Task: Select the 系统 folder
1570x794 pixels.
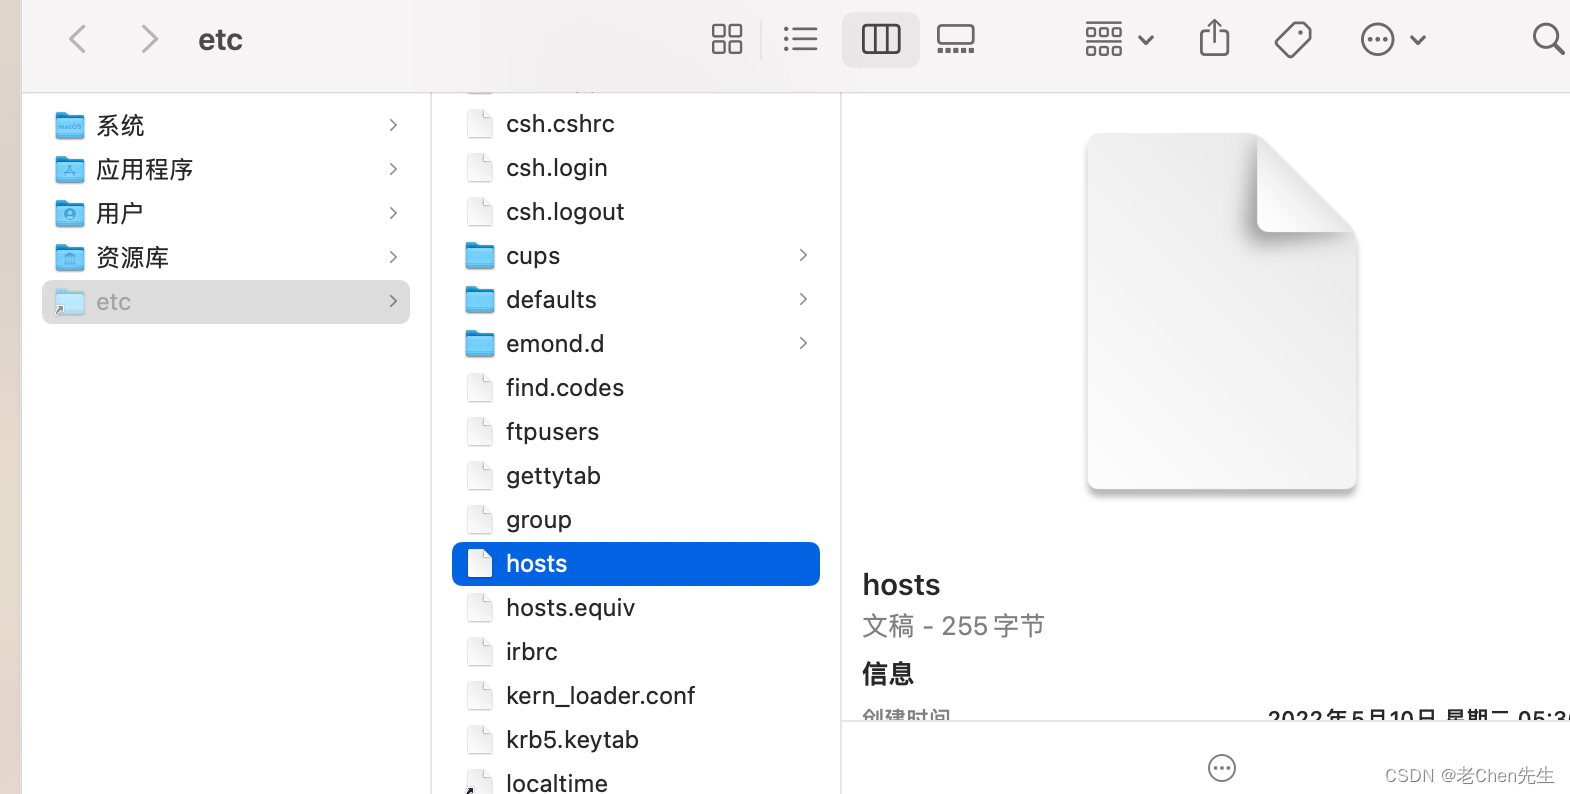Action: [x=226, y=125]
